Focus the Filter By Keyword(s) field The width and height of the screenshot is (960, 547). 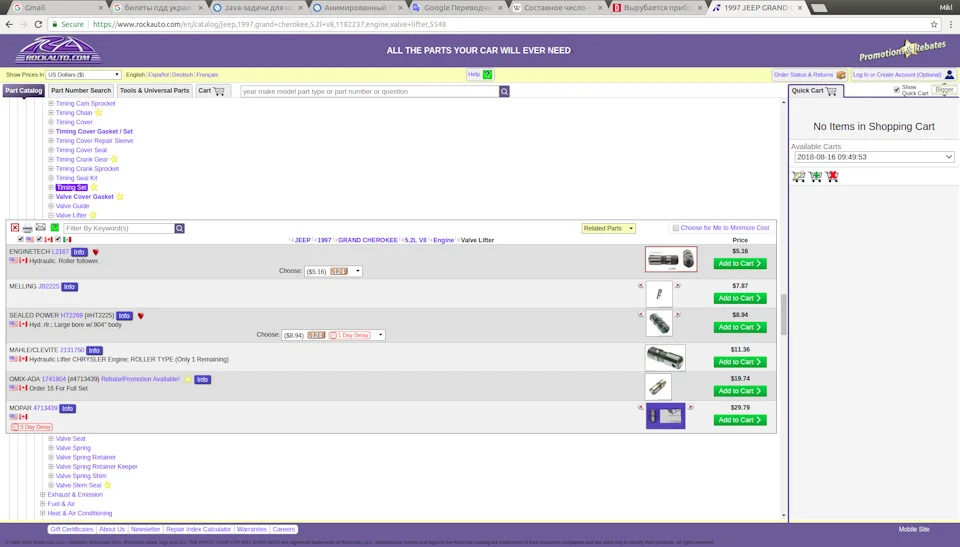pyautogui.click(x=119, y=228)
